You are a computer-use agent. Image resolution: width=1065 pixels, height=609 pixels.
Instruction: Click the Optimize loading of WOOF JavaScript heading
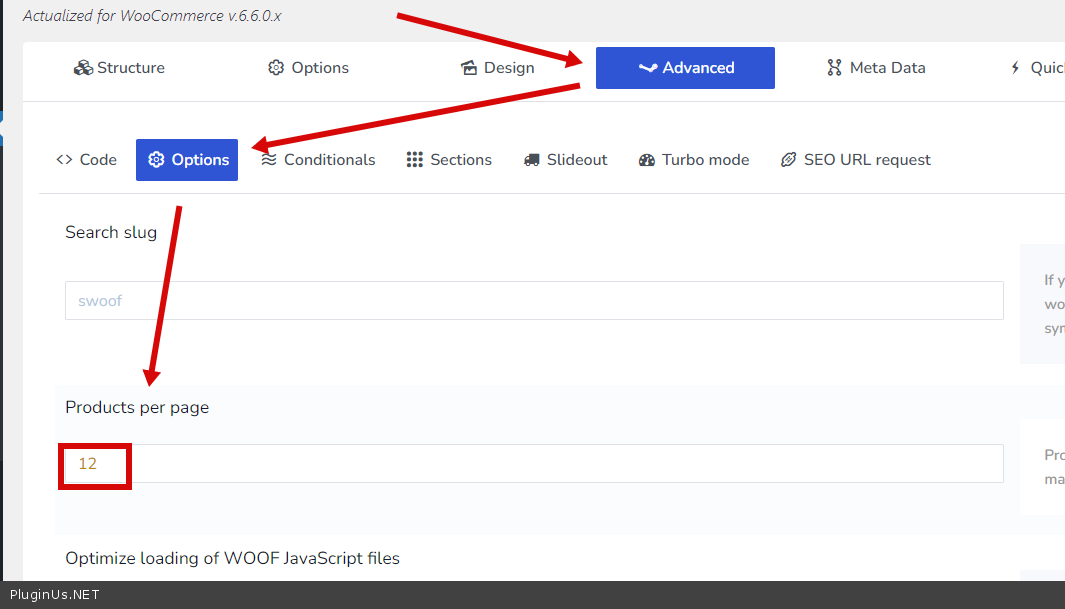pyautogui.click(x=232, y=558)
